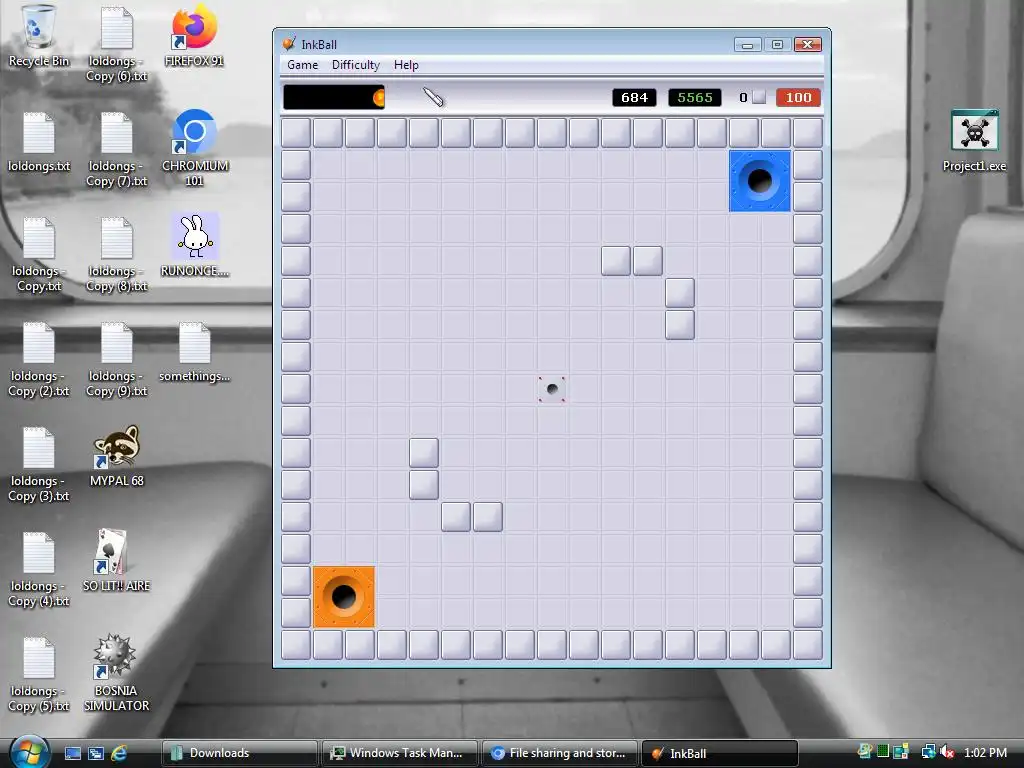Switch to Windows Task Manager taskbar button

(x=400, y=753)
